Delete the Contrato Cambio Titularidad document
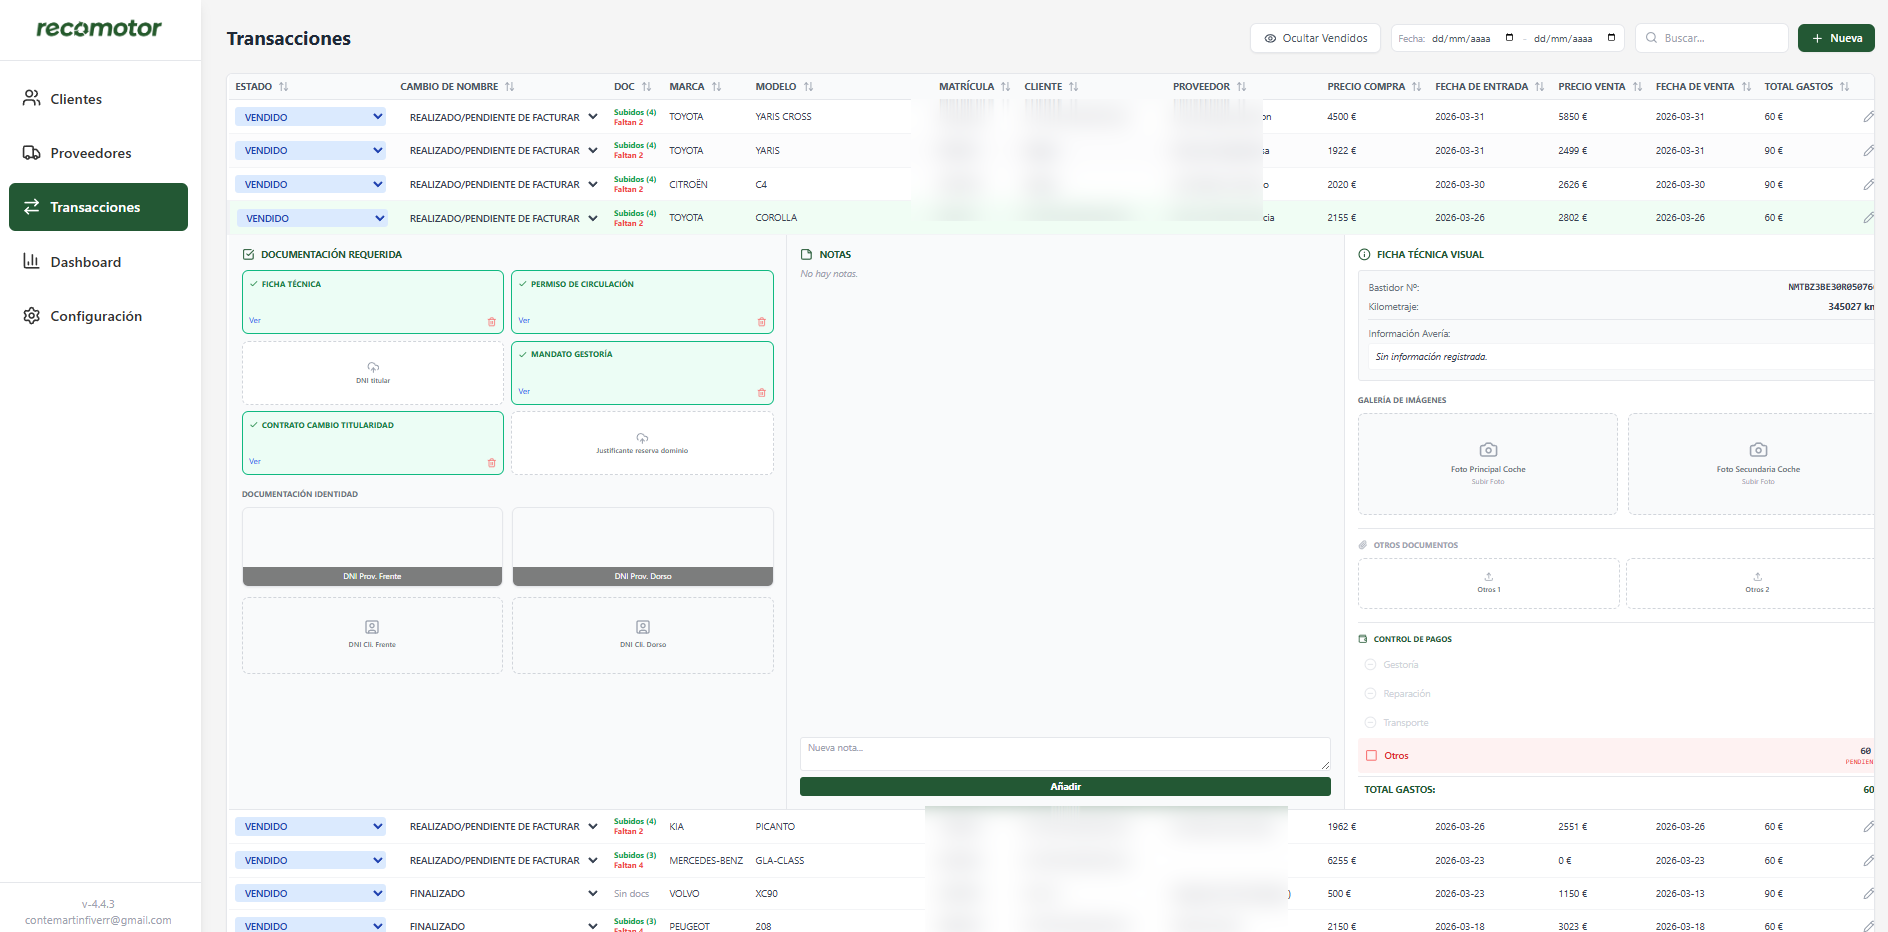 (491, 463)
